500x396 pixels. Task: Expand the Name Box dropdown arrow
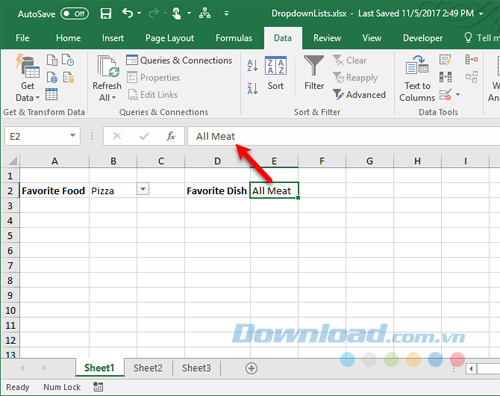(72, 136)
